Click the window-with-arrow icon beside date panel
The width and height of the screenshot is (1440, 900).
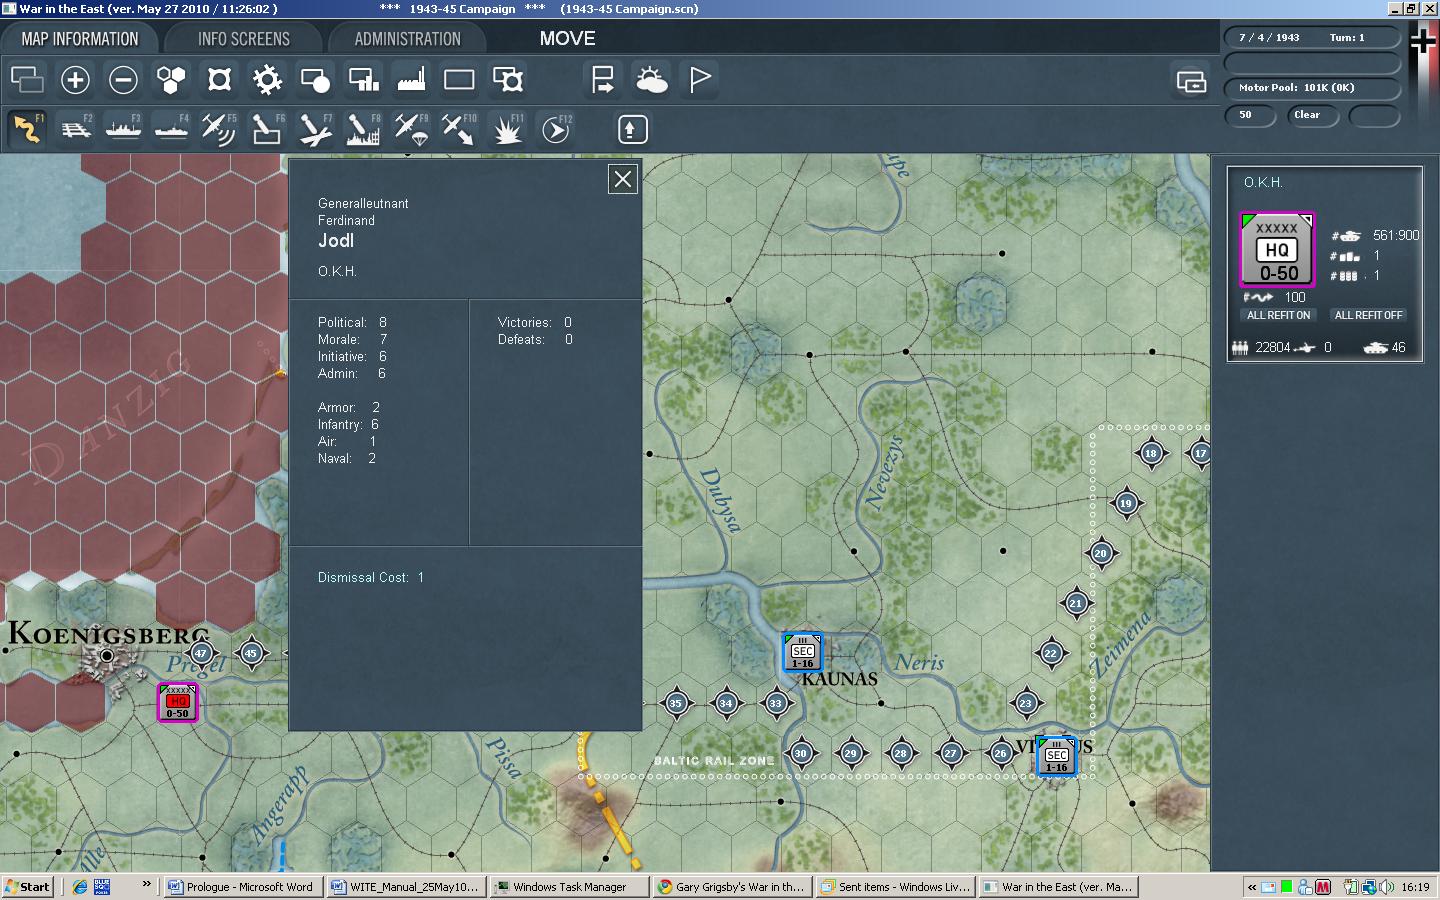click(x=1191, y=81)
